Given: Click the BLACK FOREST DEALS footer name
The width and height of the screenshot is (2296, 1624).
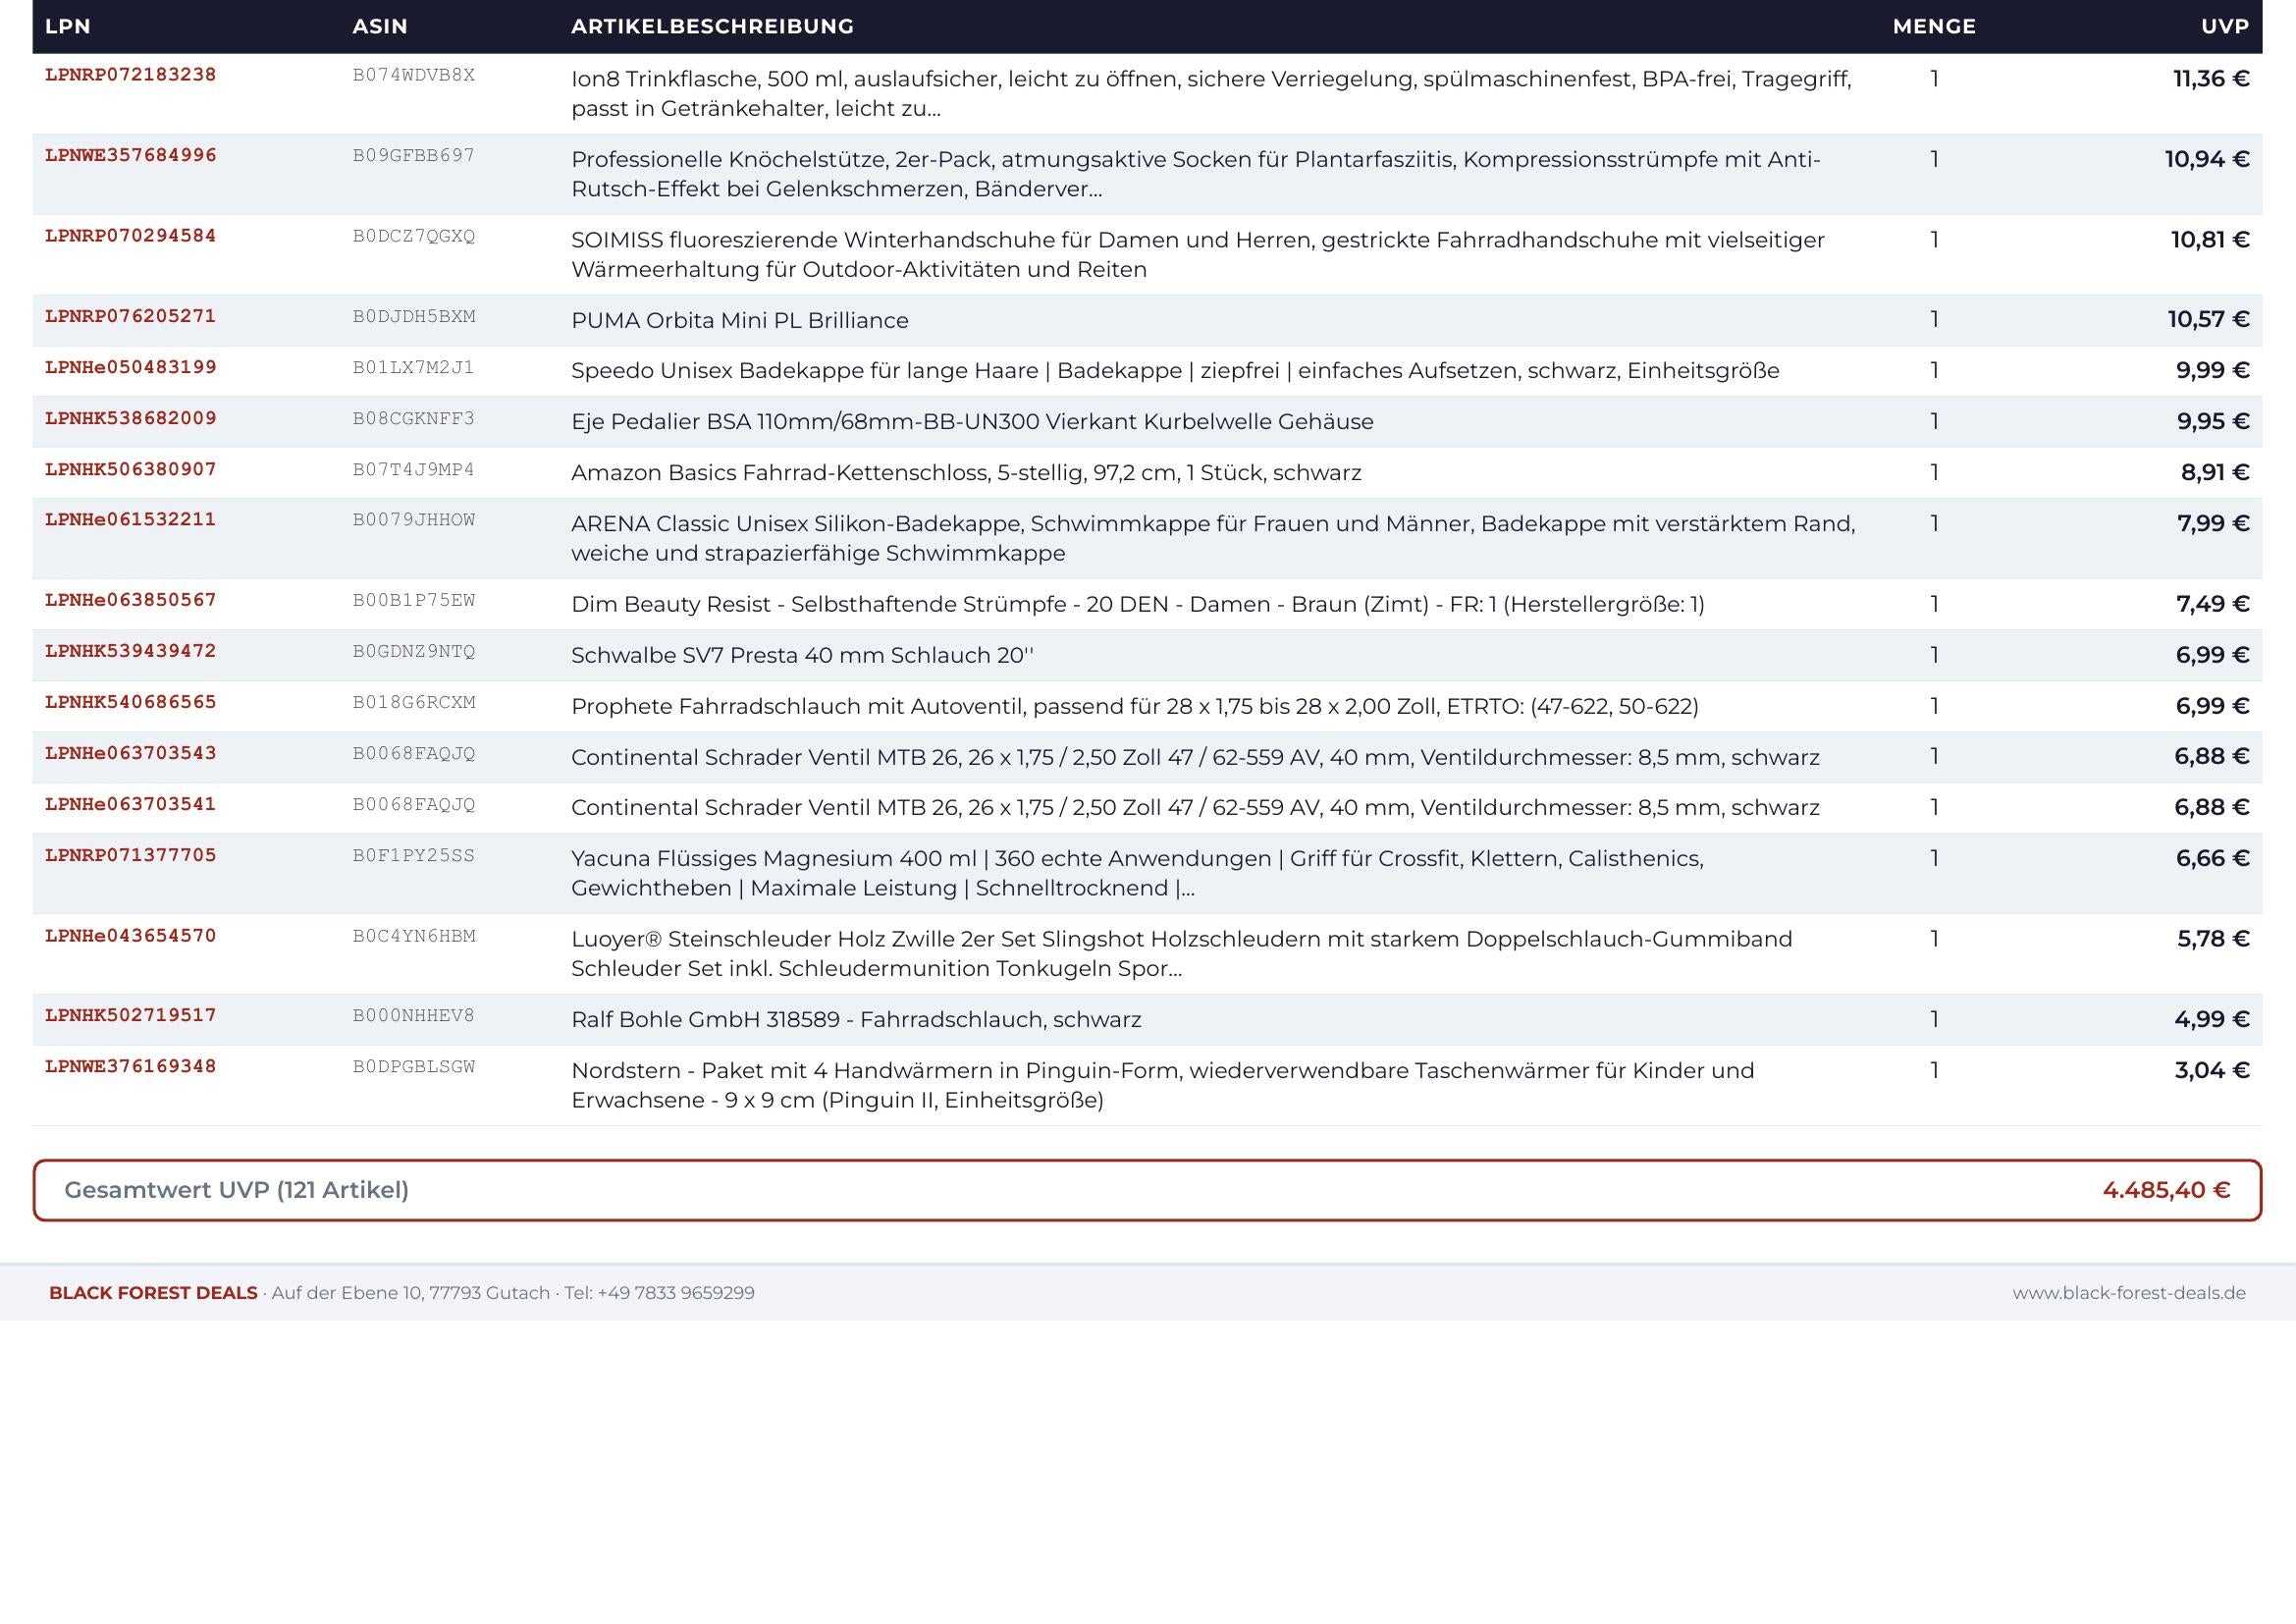Looking at the screenshot, I should click(x=153, y=1293).
